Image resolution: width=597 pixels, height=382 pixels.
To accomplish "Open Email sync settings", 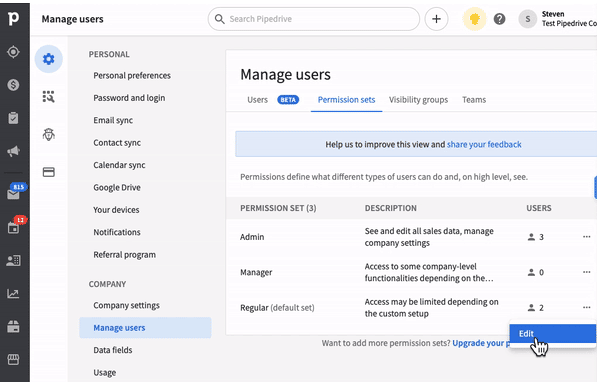I will pyautogui.click(x=113, y=120).
